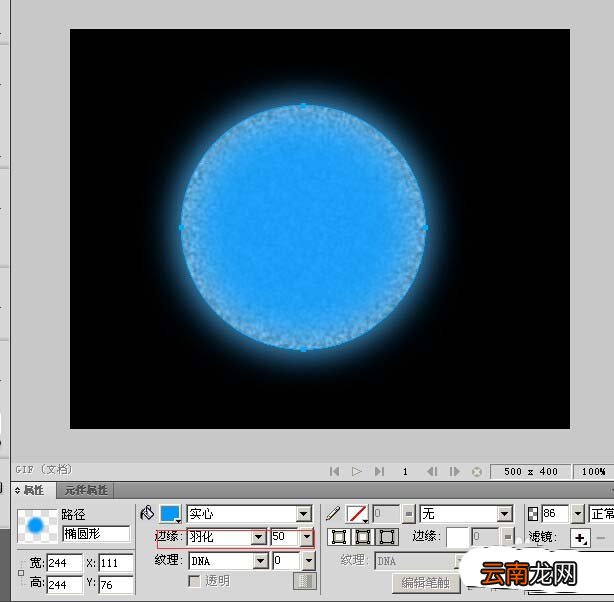Select stroke centered on path icon
The image size is (614, 602).
[x=363, y=537]
